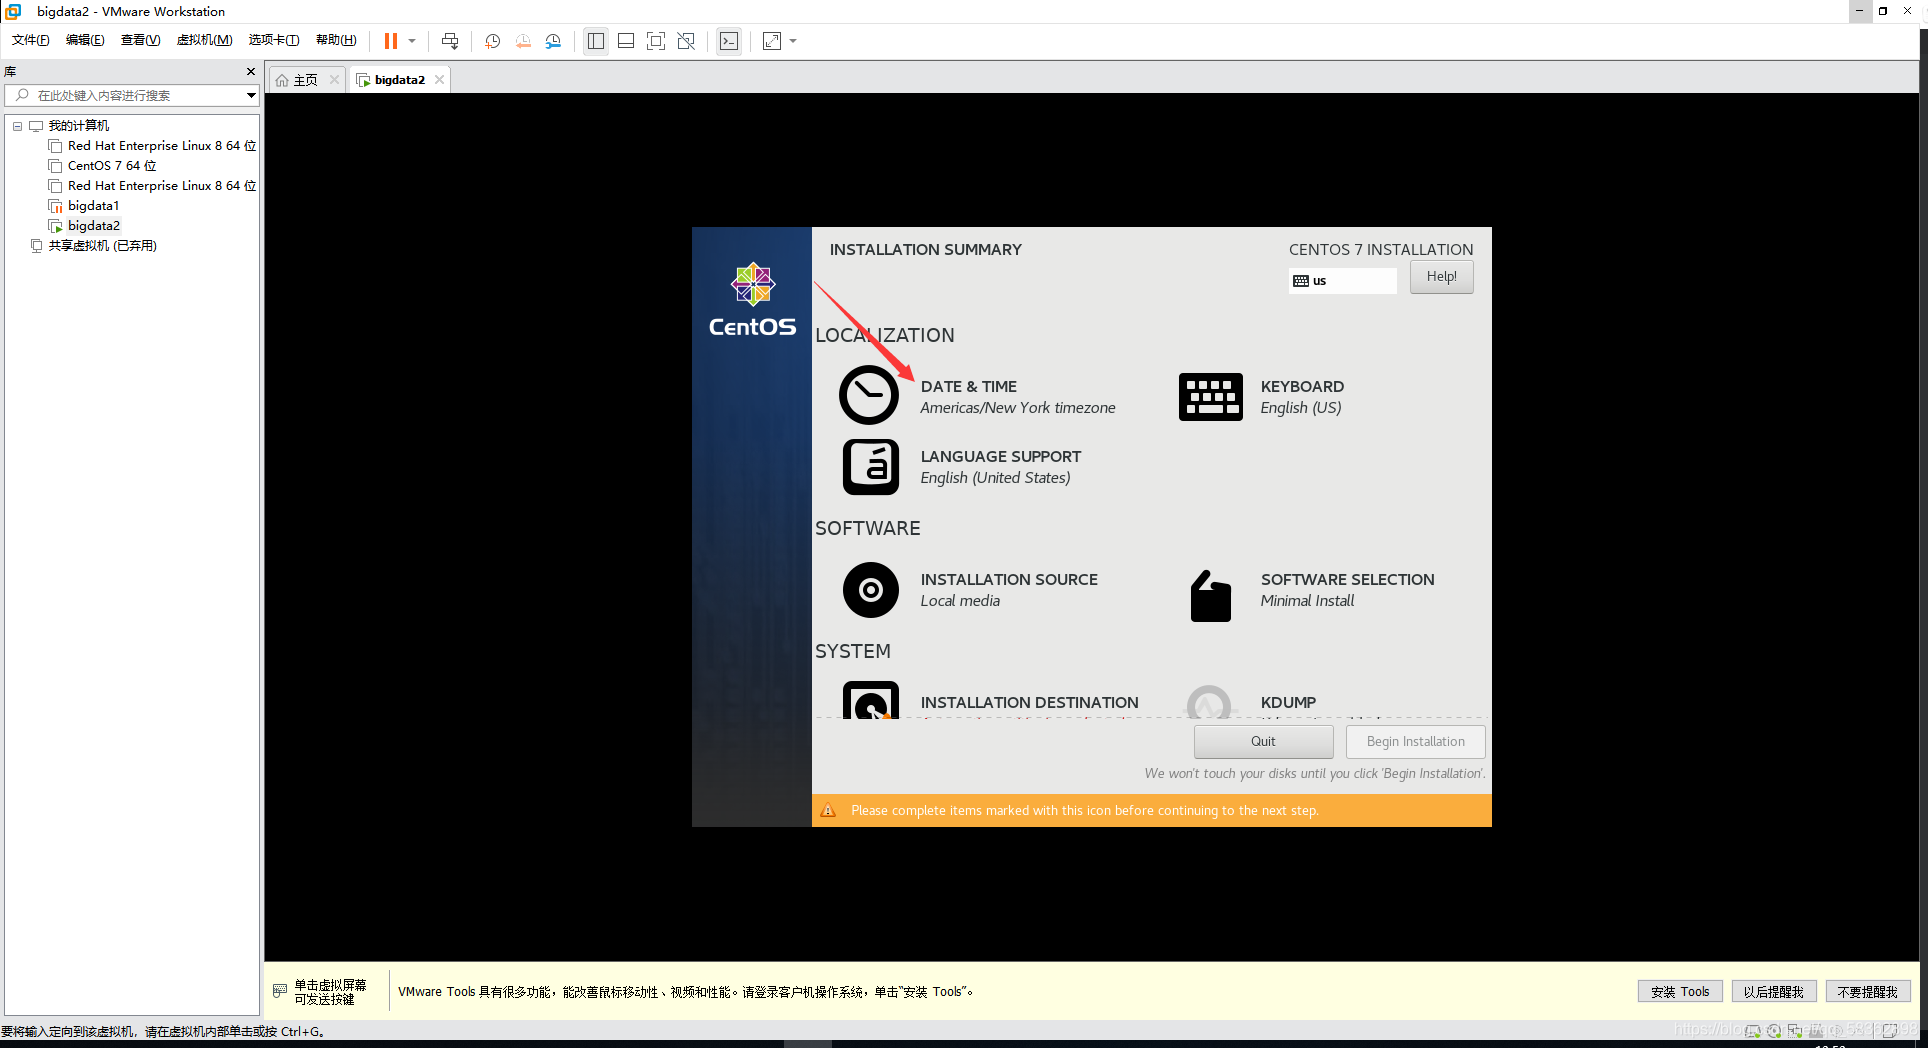This screenshot has height=1048, width=1928.
Task: Click the DATE & TIME label
Action: (x=969, y=386)
